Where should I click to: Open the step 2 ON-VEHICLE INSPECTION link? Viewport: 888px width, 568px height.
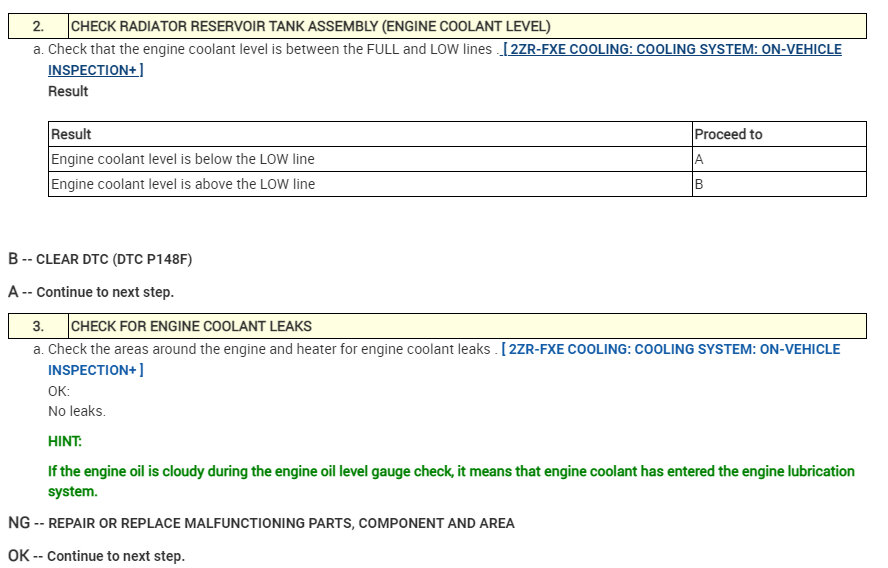(x=672, y=49)
